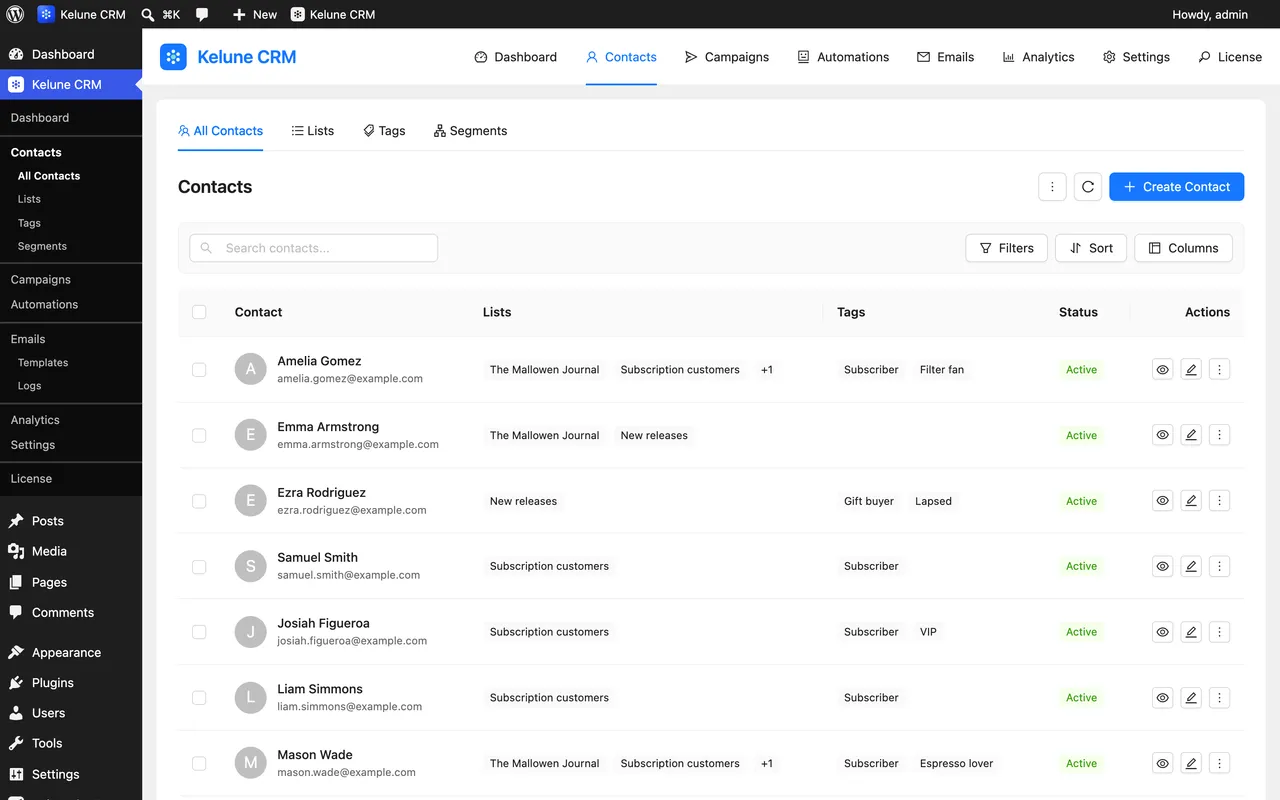Open more actions for Ezra Rodriguez
The image size is (1280, 800).
pyautogui.click(x=1219, y=501)
